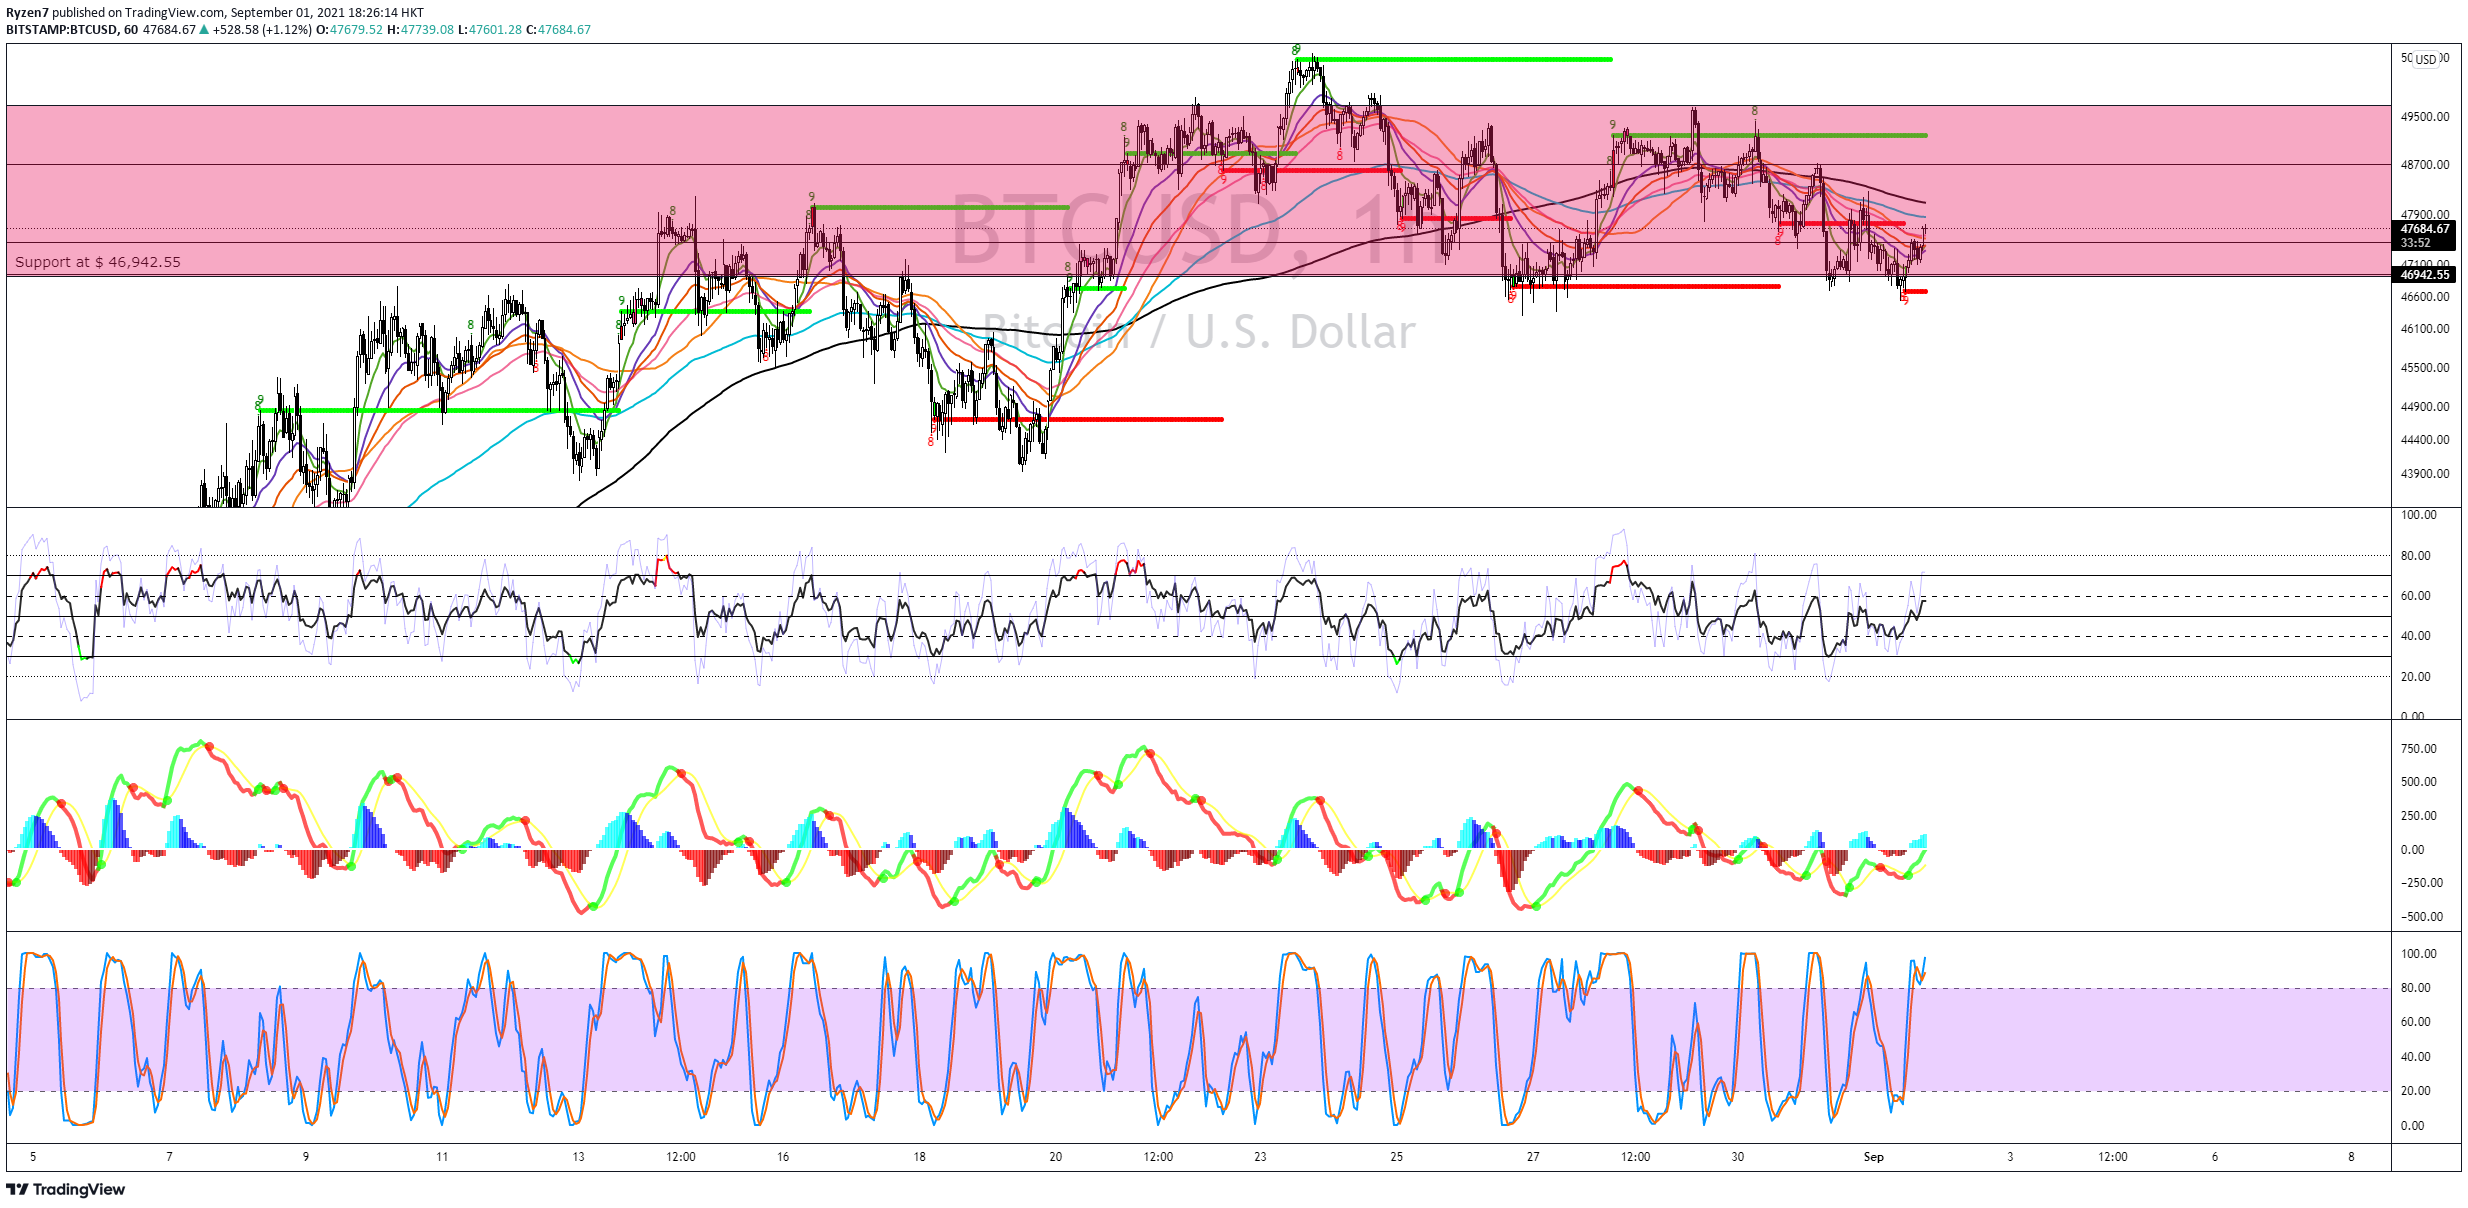
Task: Click the open value O:47679.52
Action: [x=349, y=30]
